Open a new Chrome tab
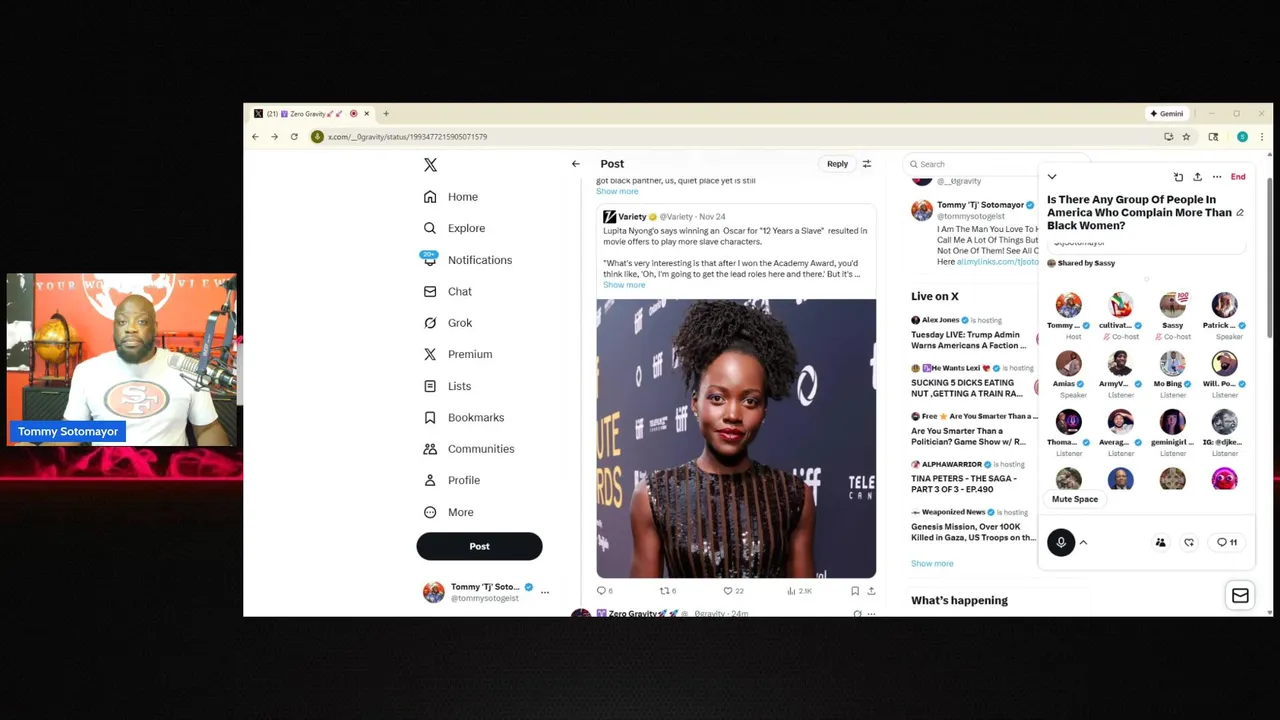This screenshot has height=720, width=1280. coord(386,114)
